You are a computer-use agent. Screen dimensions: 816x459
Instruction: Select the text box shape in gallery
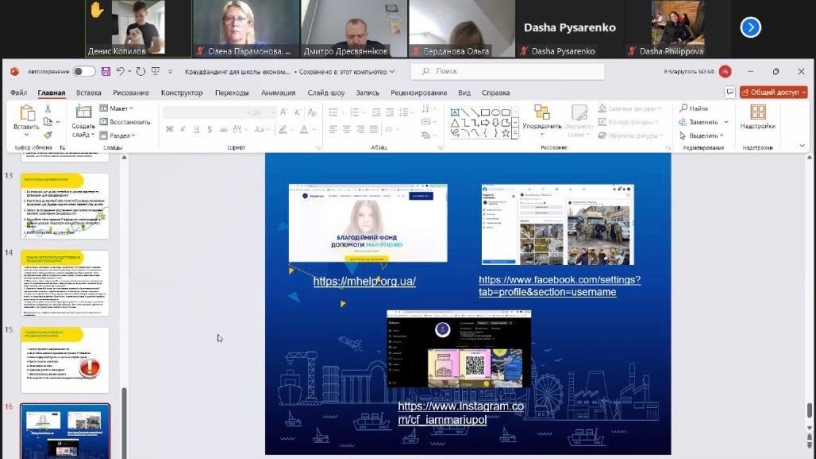click(x=455, y=112)
